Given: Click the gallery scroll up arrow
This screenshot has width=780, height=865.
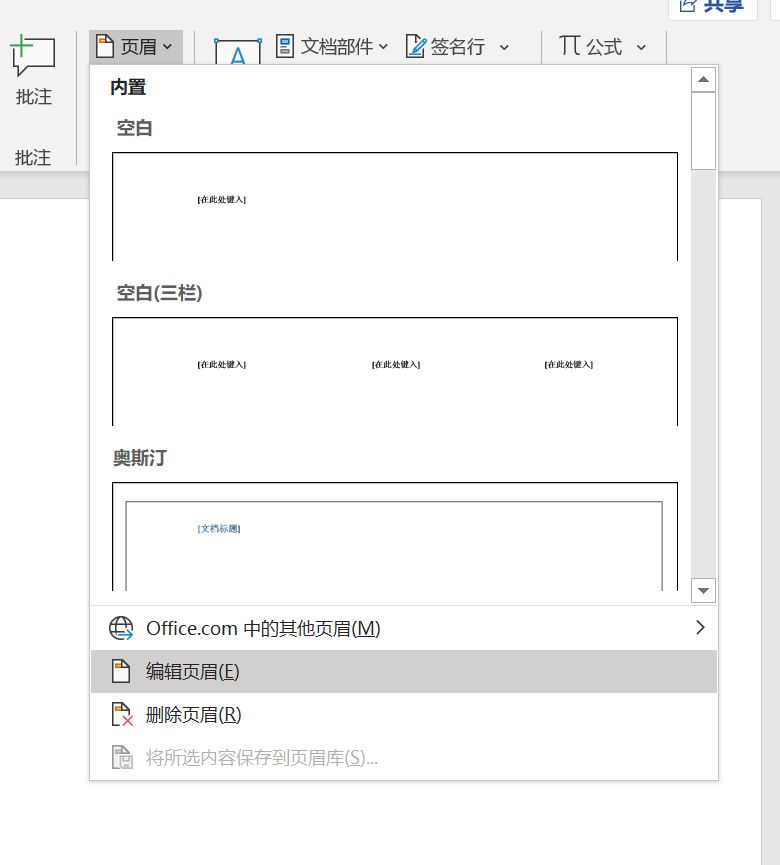Looking at the screenshot, I should click(x=703, y=79).
